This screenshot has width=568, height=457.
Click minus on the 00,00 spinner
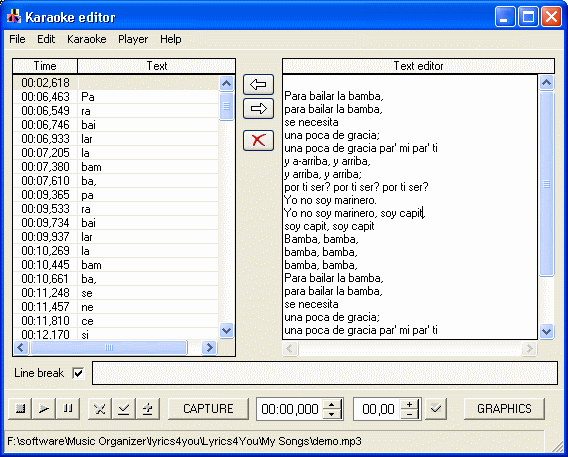[409, 414]
